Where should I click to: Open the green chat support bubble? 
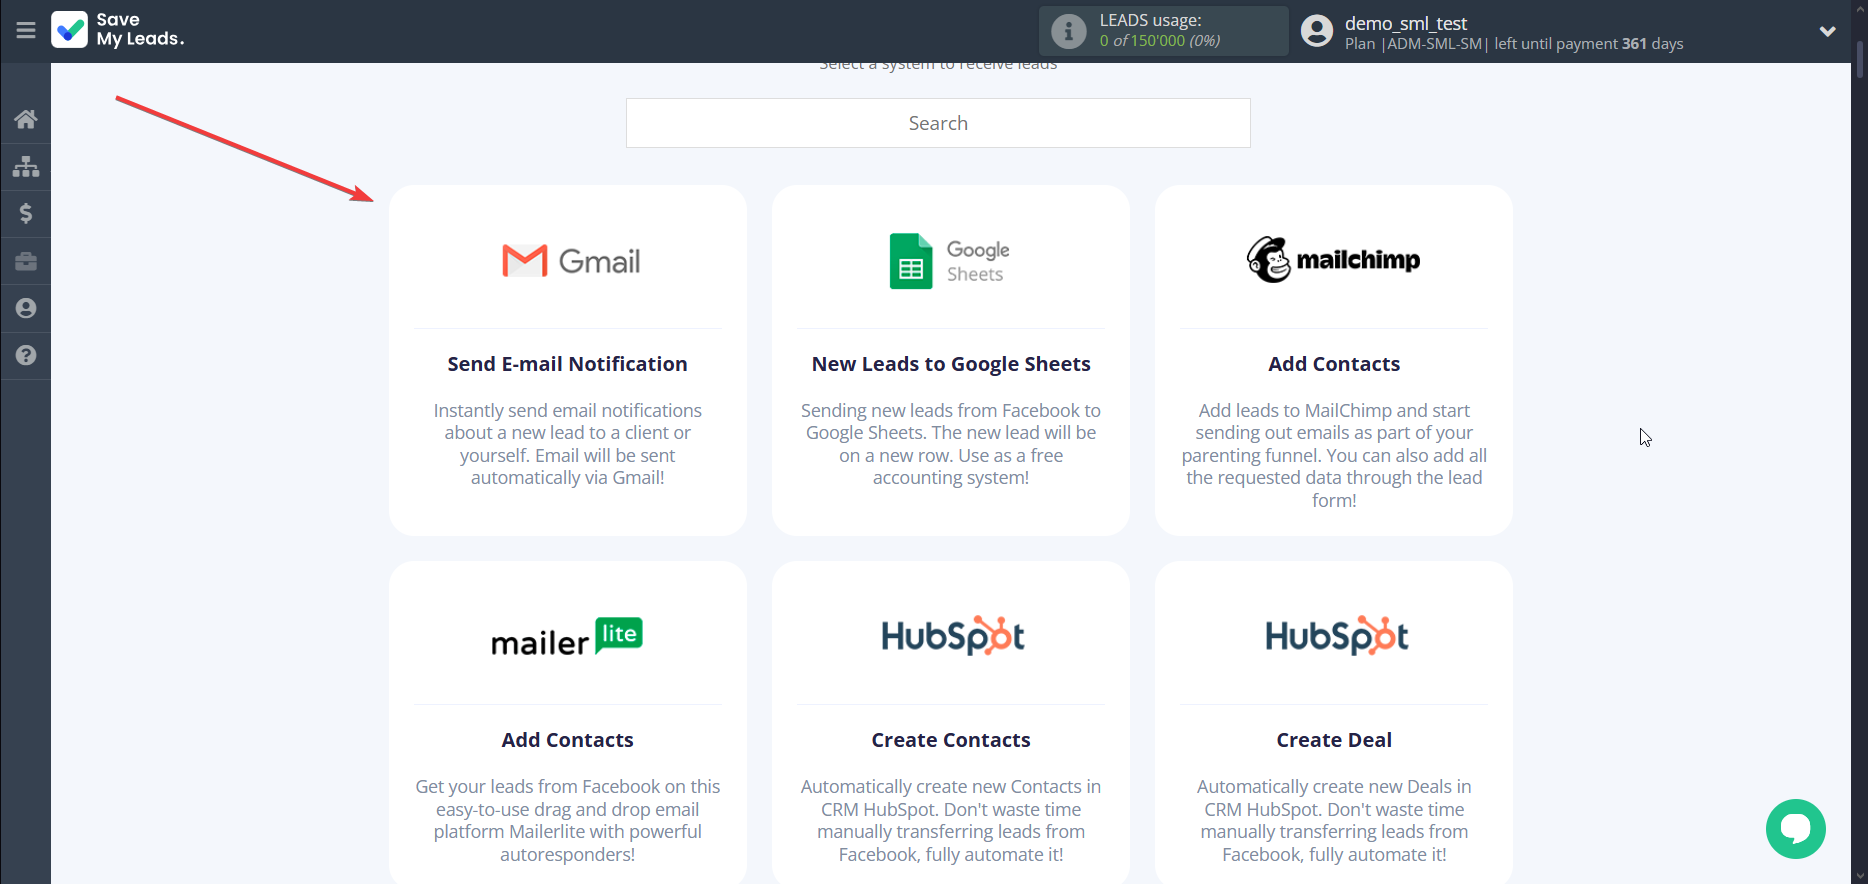point(1795,828)
